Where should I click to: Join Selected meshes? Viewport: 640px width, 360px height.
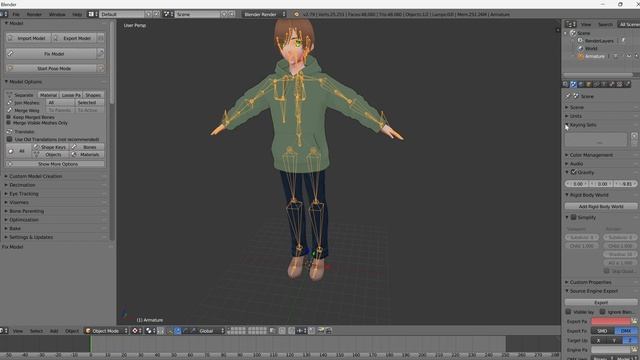tap(89, 102)
